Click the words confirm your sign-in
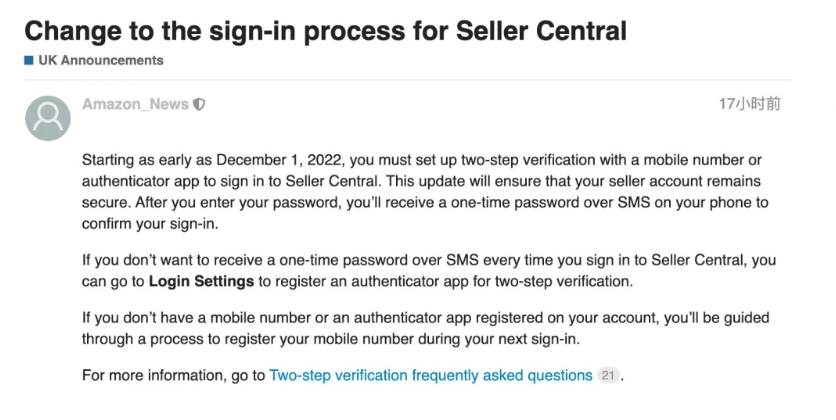 click(150, 224)
